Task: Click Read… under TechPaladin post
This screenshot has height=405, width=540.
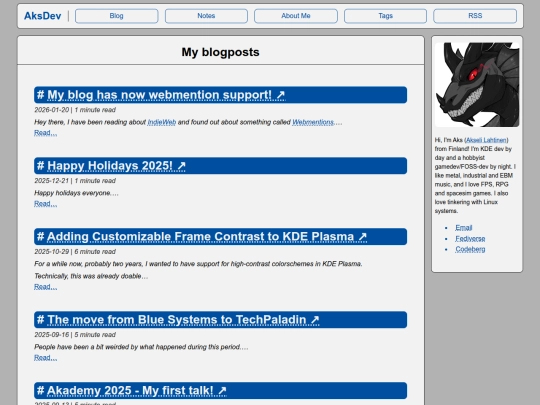Action: tap(45, 357)
